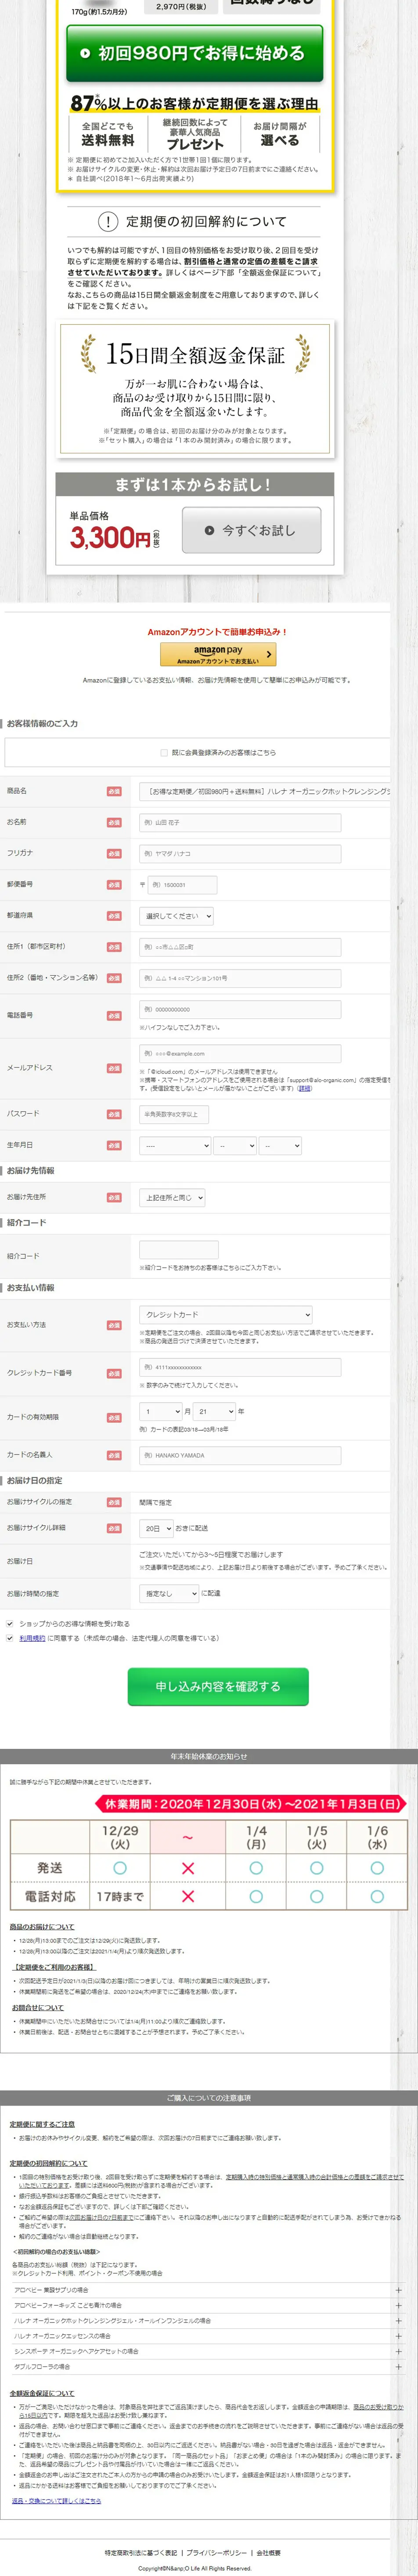The width and height of the screenshot is (418, 2576).
Task: Expand the ハレナ オーガニックエッセンスの場合 row
Action: 208,2336
